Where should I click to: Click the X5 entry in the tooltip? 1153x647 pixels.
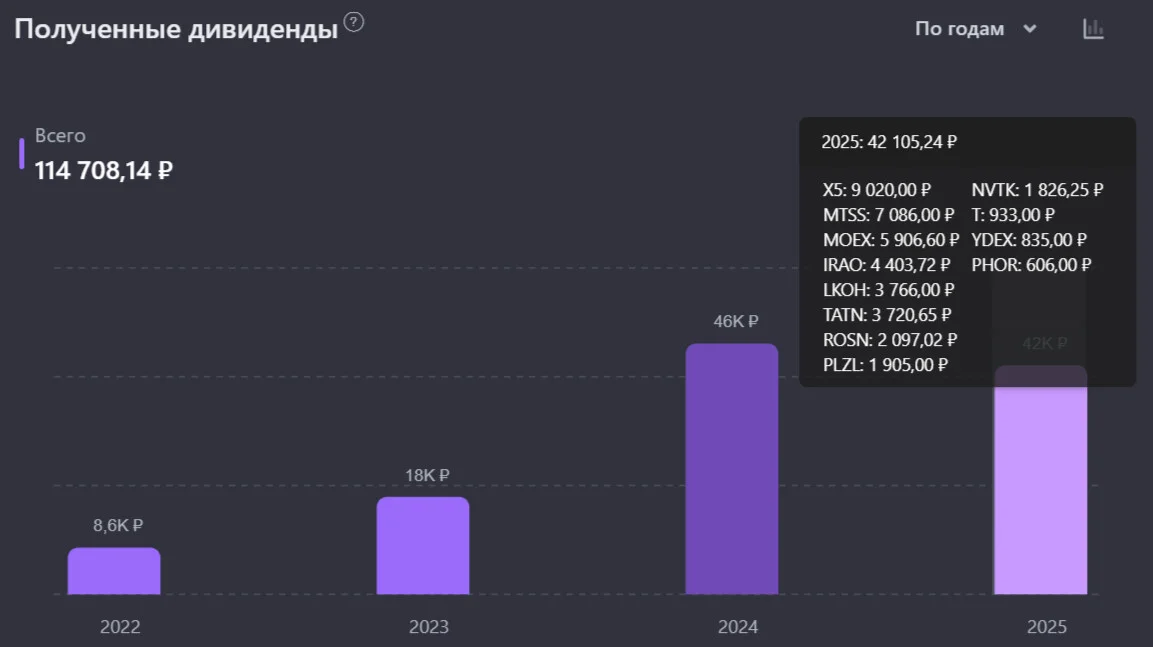877,190
